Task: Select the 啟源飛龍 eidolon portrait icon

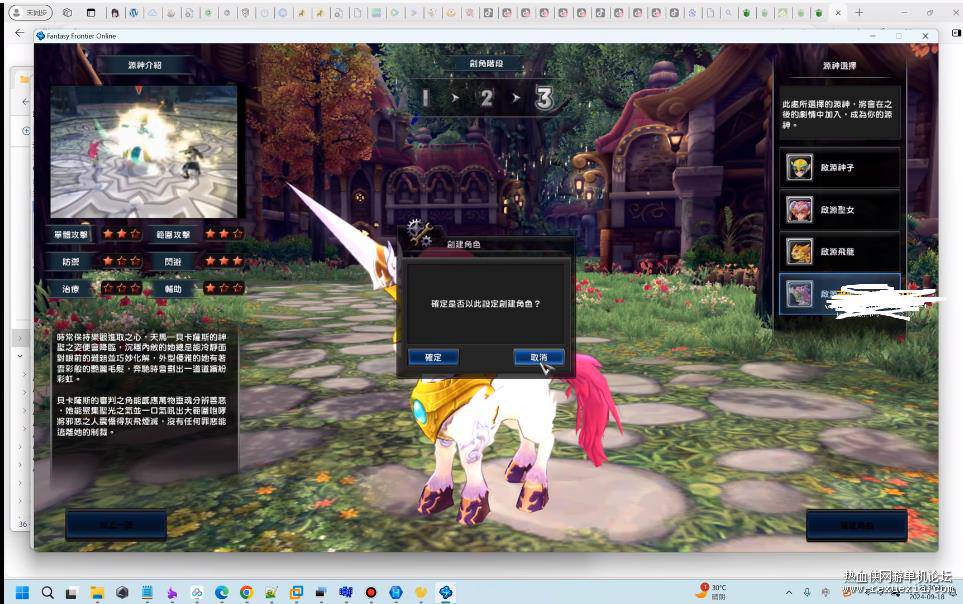Action: click(x=799, y=251)
